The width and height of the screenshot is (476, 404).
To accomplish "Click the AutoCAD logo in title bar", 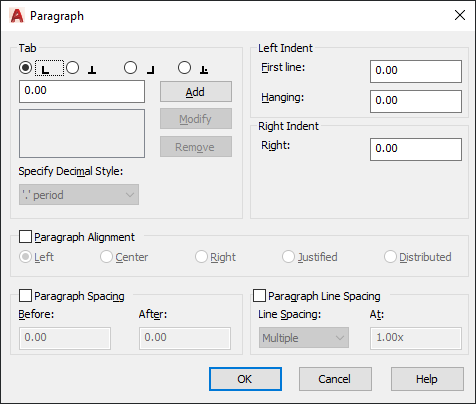I will point(17,16).
